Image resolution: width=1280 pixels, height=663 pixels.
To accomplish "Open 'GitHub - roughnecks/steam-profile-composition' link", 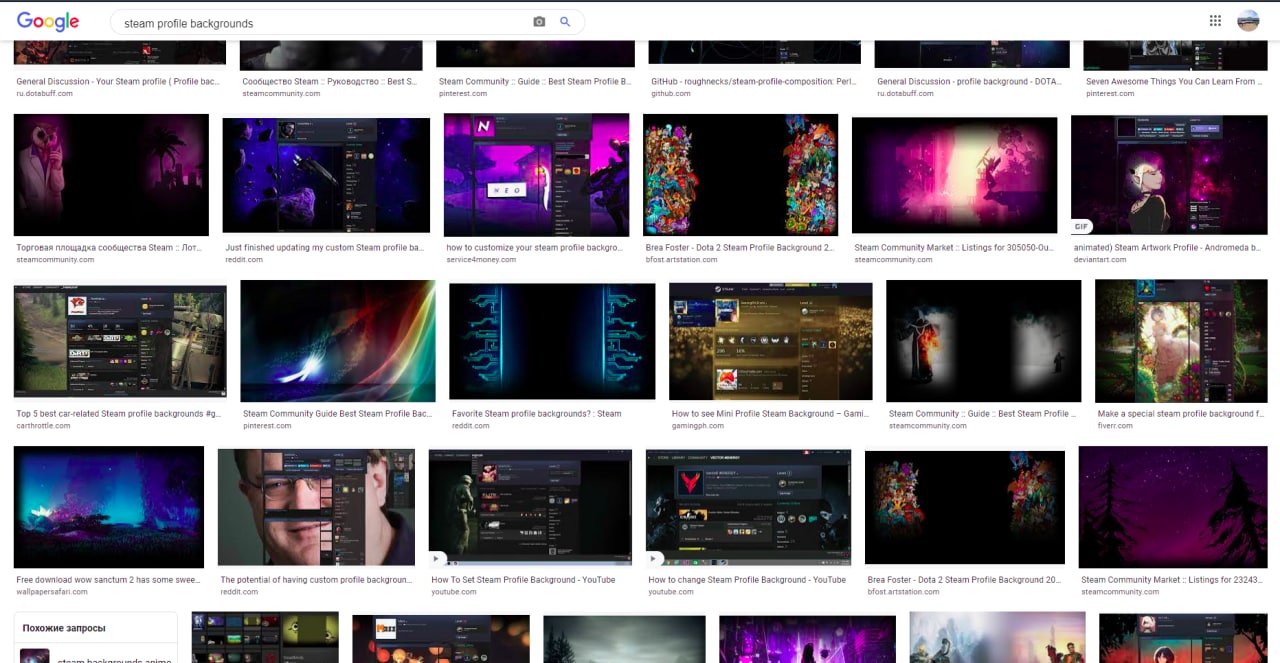I will pyautogui.click(x=756, y=82).
